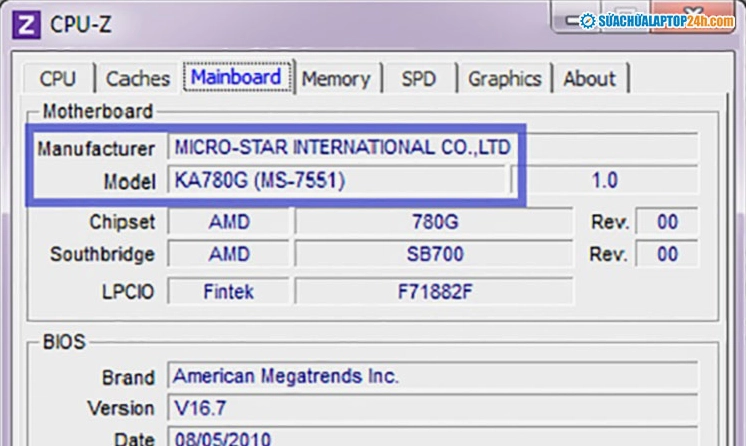
Task: Switch to the Graphics tab
Action: tap(505, 79)
